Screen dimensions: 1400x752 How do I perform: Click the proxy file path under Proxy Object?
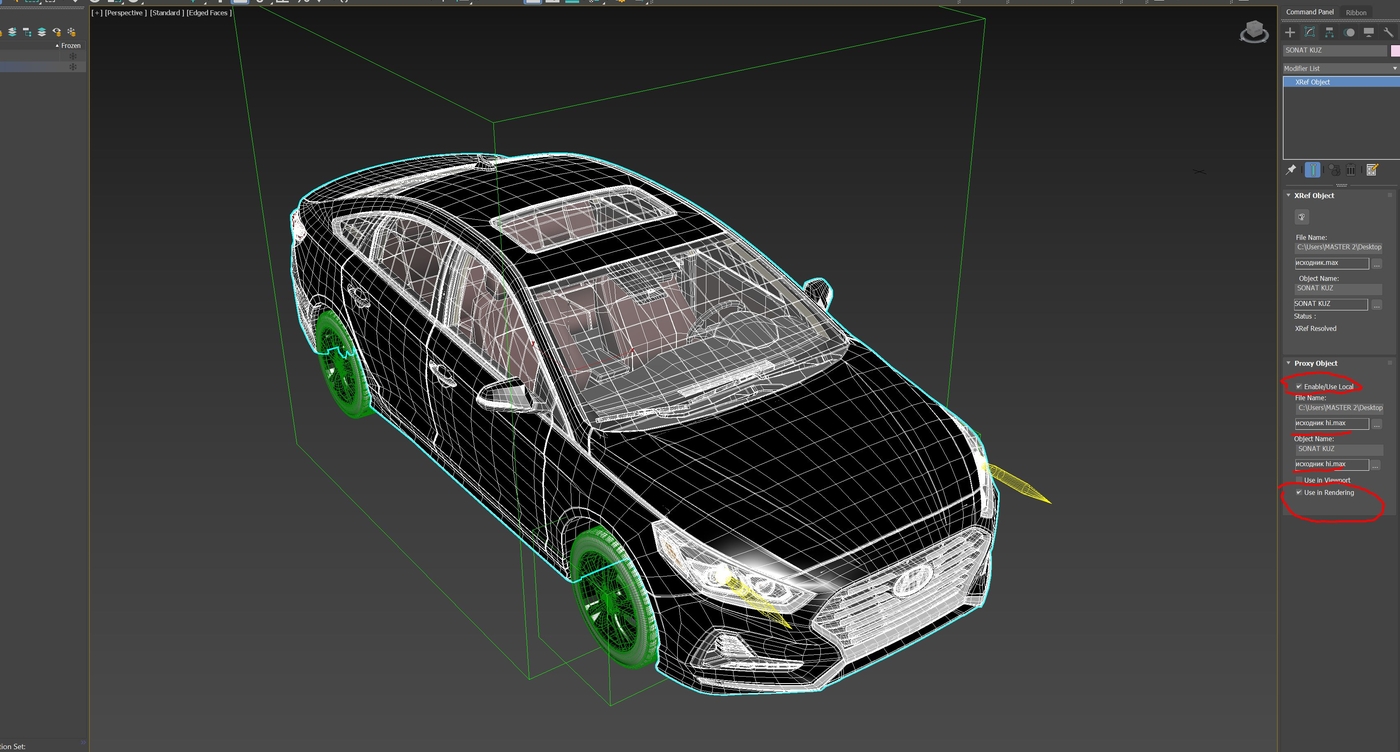click(1339, 408)
